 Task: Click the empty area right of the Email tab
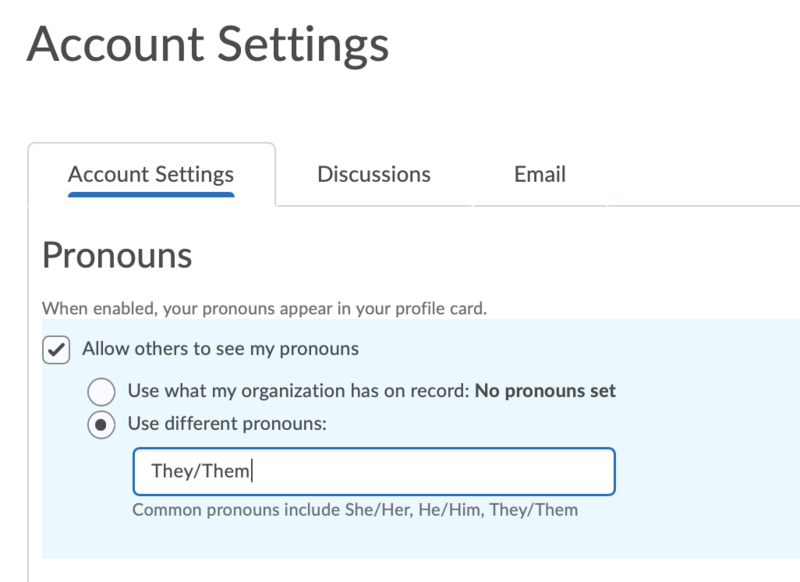click(700, 175)
